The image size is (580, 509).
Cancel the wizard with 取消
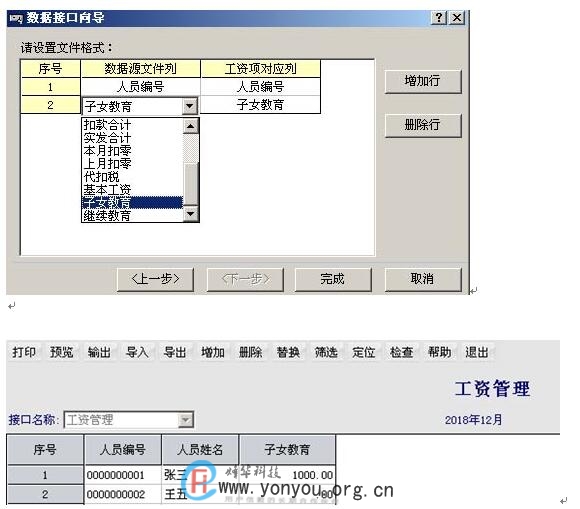coord(423,279)
